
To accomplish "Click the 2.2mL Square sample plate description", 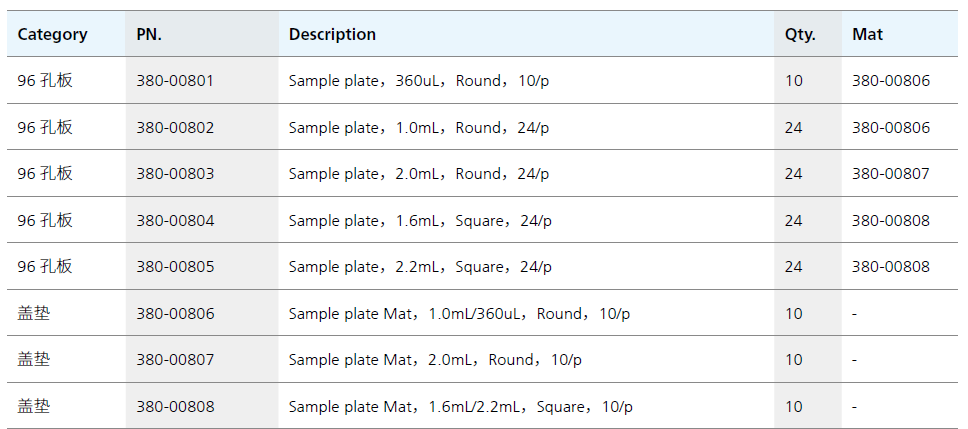I will click(x=420, y=266).
